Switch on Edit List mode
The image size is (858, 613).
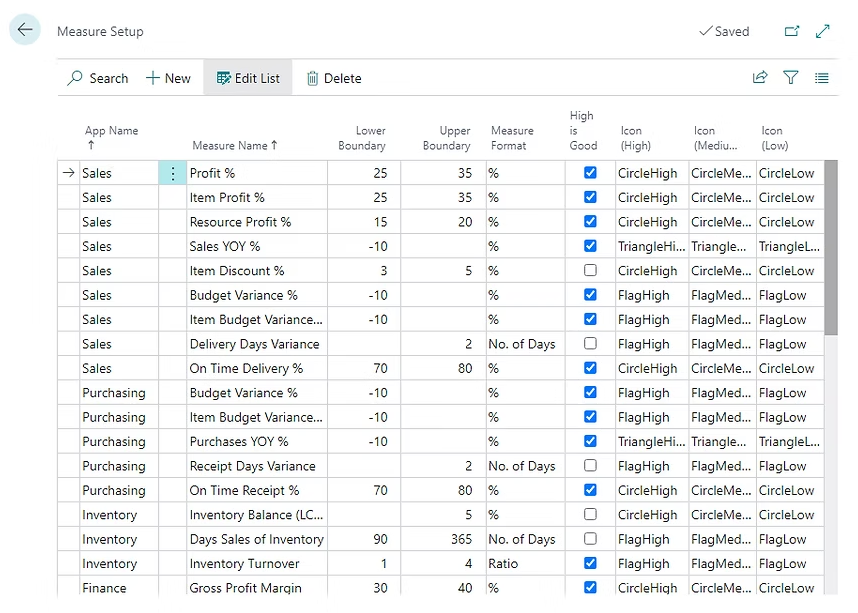[248, 78]
